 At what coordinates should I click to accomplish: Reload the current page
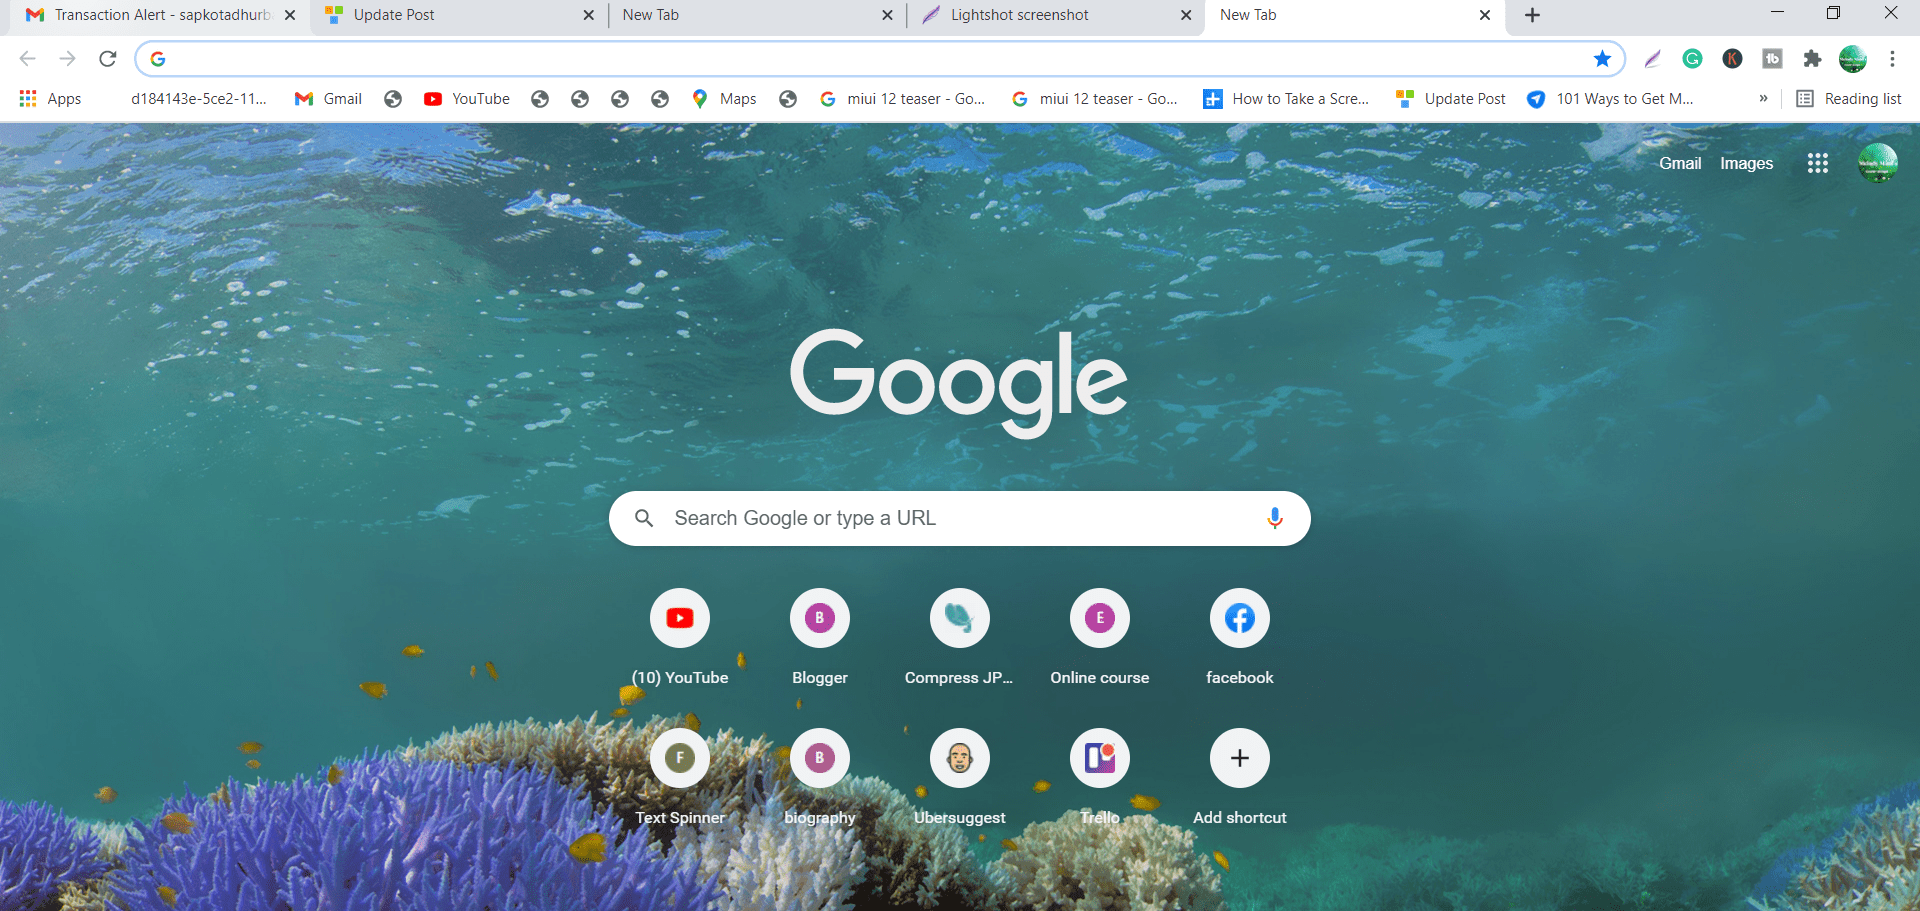[x=108, y=59]
